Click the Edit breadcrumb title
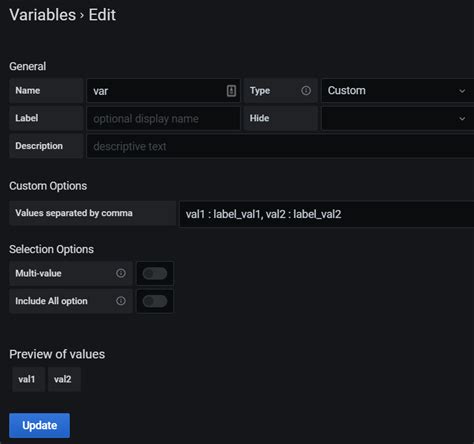474x444 pixels. coord(102,15)
